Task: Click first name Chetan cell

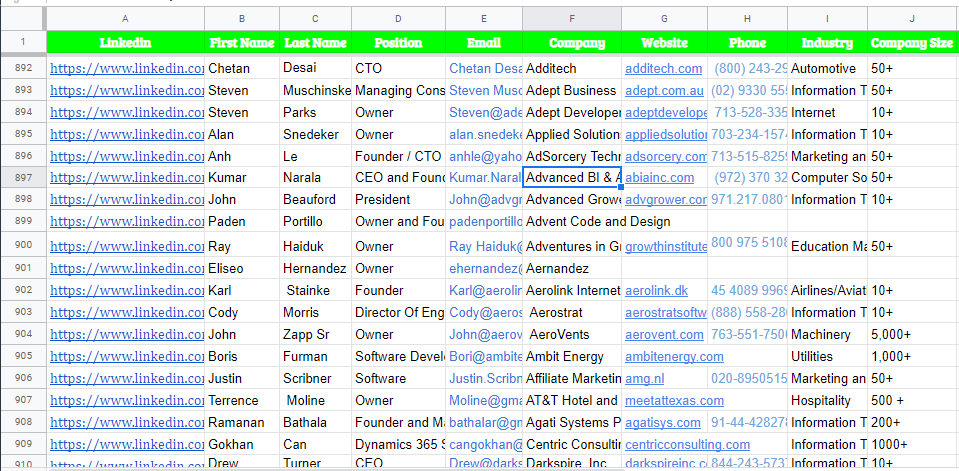Action: click(242, 69)
